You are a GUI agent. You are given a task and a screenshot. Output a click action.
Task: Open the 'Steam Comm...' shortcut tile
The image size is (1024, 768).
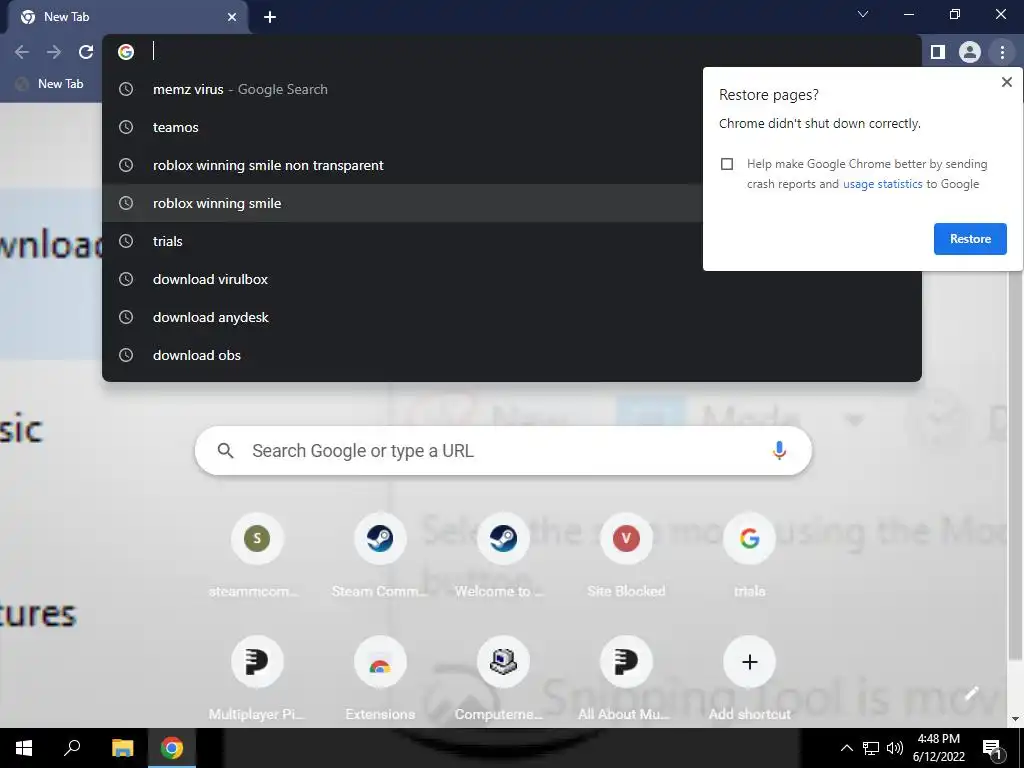(379, 555)
